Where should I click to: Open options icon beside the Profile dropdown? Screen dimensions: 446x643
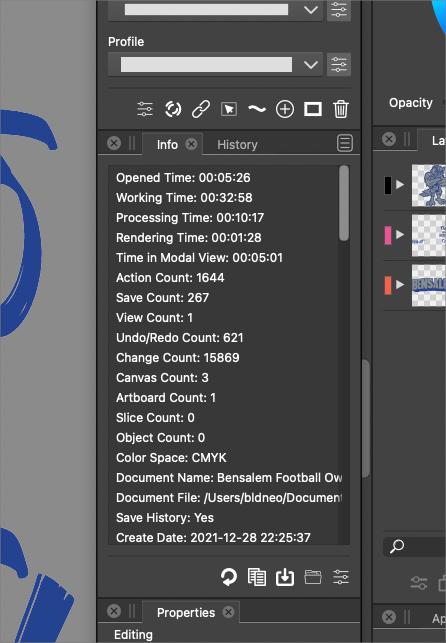tap(339, 64)
